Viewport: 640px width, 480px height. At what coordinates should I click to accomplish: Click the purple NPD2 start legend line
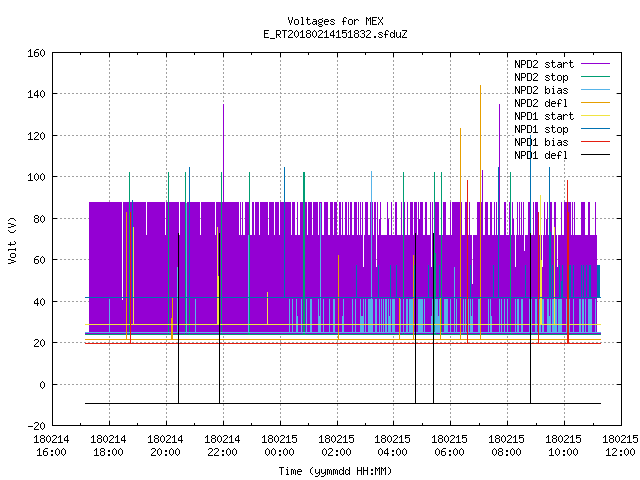[595, 64]
